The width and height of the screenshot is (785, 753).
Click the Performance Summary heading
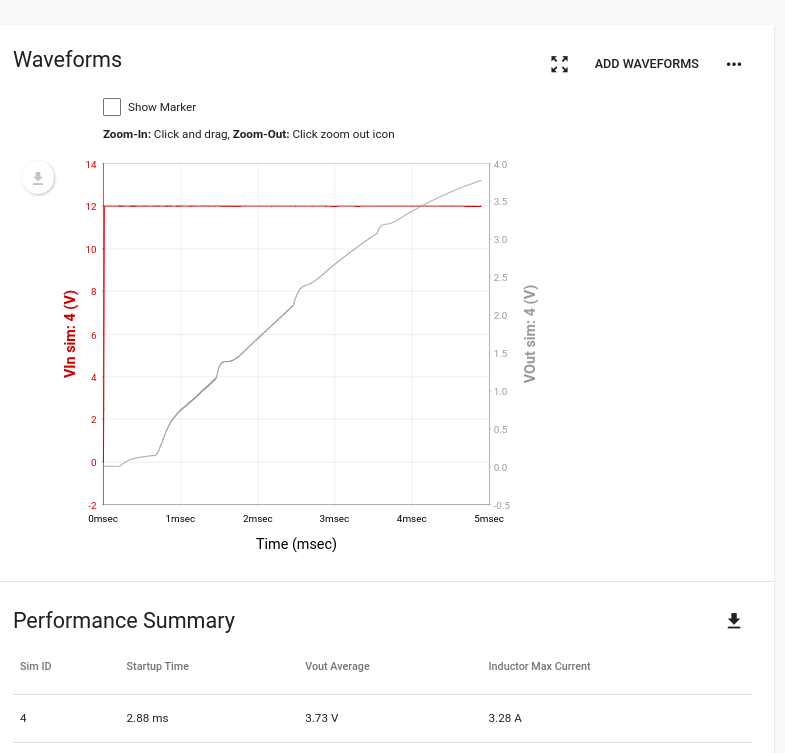(x=124, y=621)
